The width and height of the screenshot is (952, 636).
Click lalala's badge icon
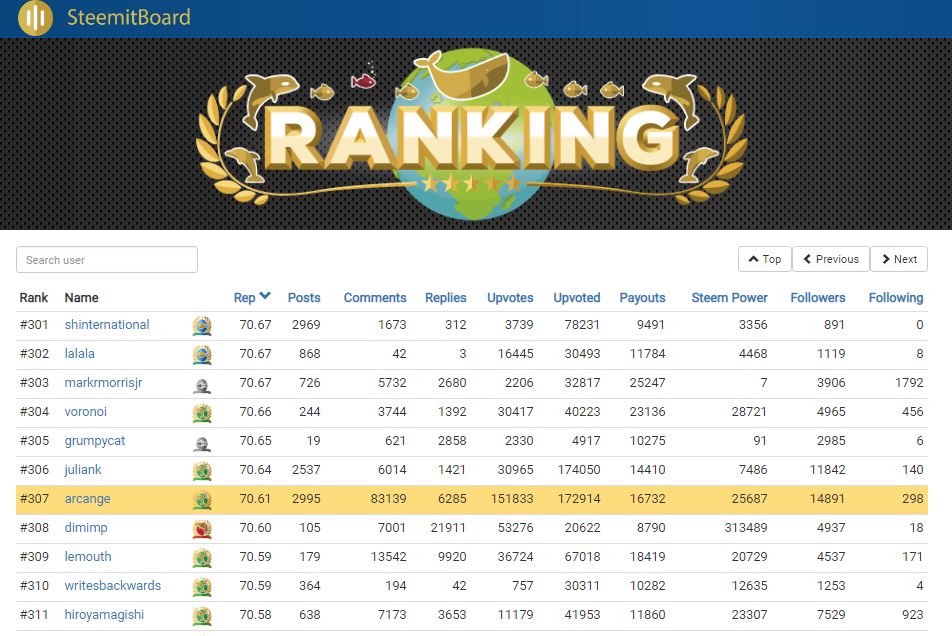(202, 355)
